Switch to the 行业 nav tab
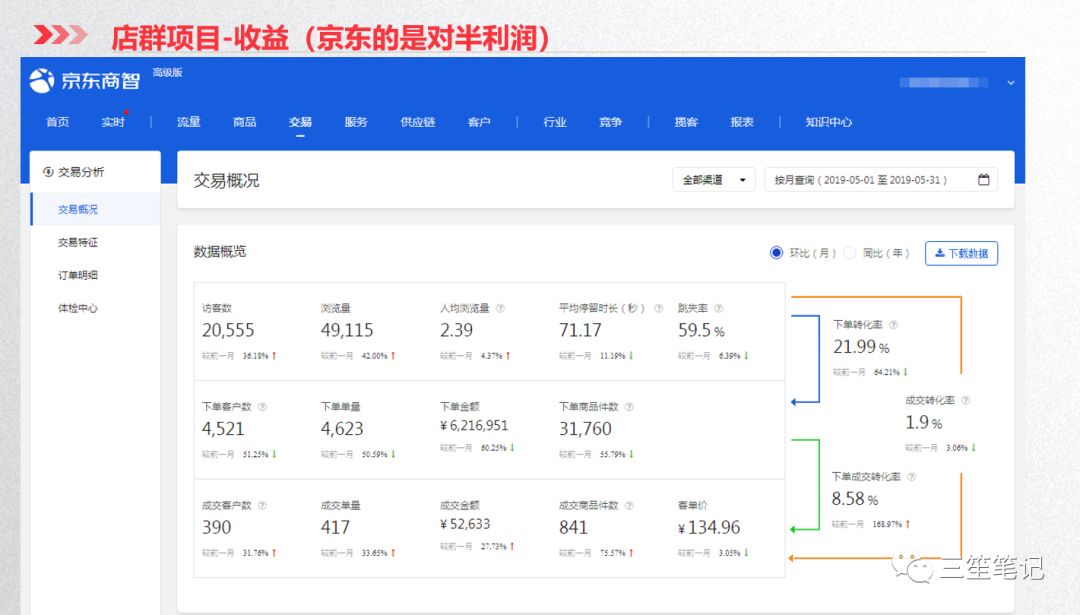This screenshot has width=1080, height=615. click(554, 122)
